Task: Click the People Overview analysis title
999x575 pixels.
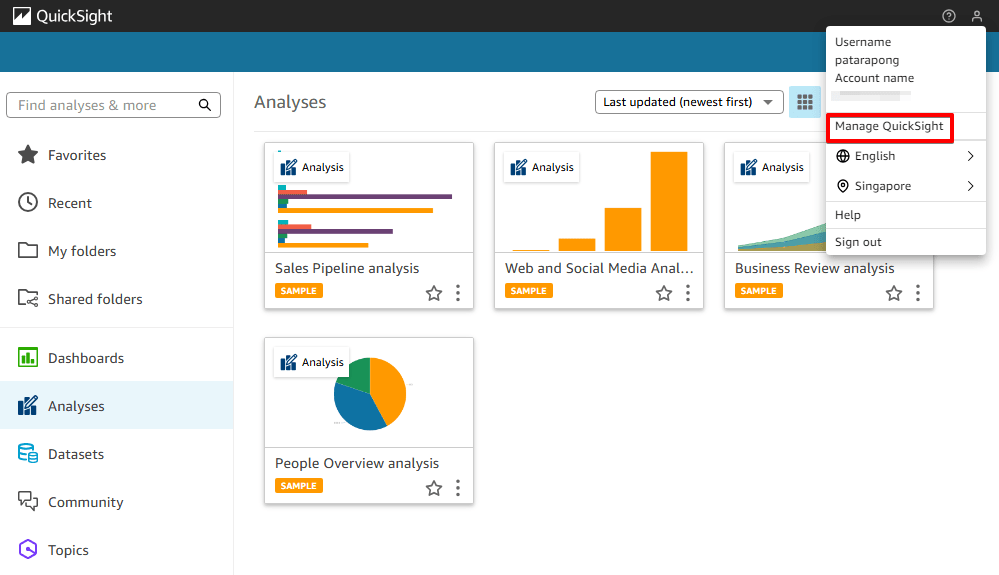Action: click(357, 463)
